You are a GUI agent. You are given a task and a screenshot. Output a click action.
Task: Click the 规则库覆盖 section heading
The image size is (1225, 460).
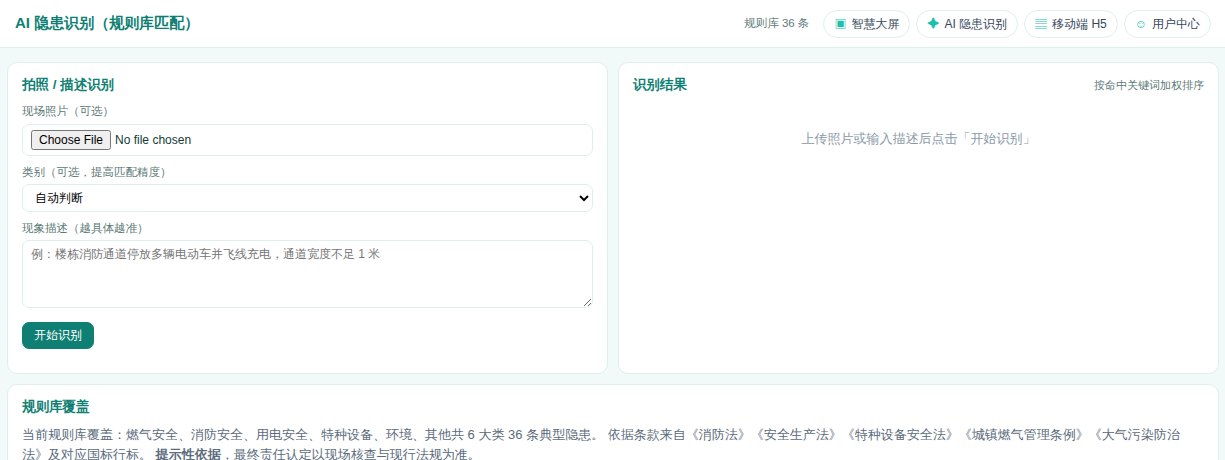coord(56,406)
